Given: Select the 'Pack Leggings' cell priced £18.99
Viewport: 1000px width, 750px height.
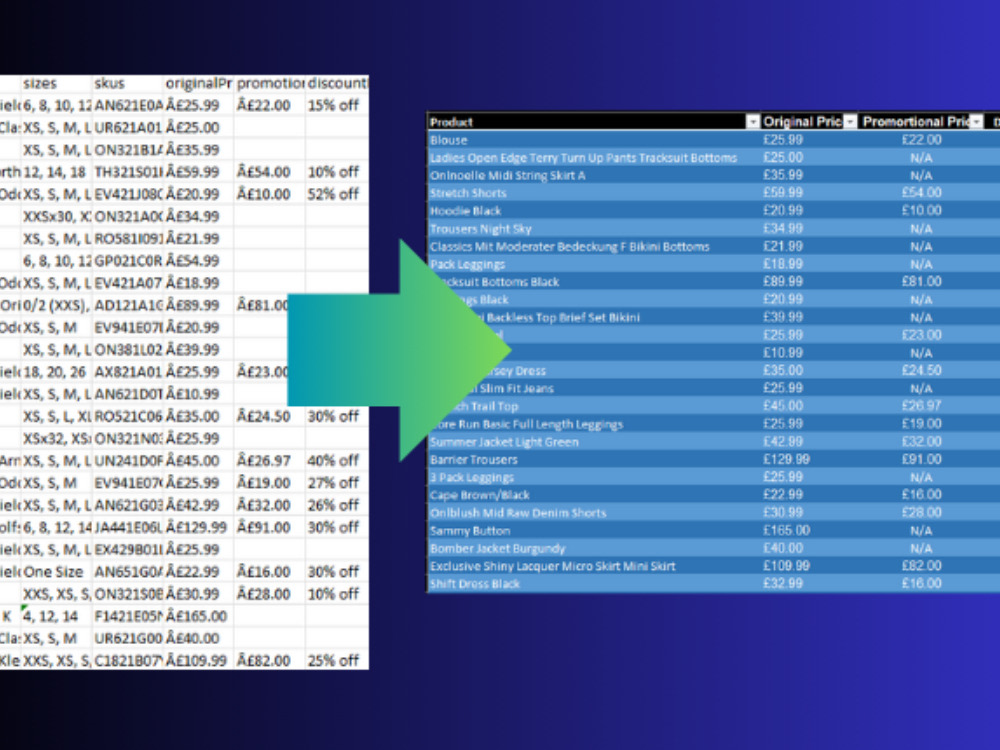Looking at the screenshot, I should [x=594, y=264].
